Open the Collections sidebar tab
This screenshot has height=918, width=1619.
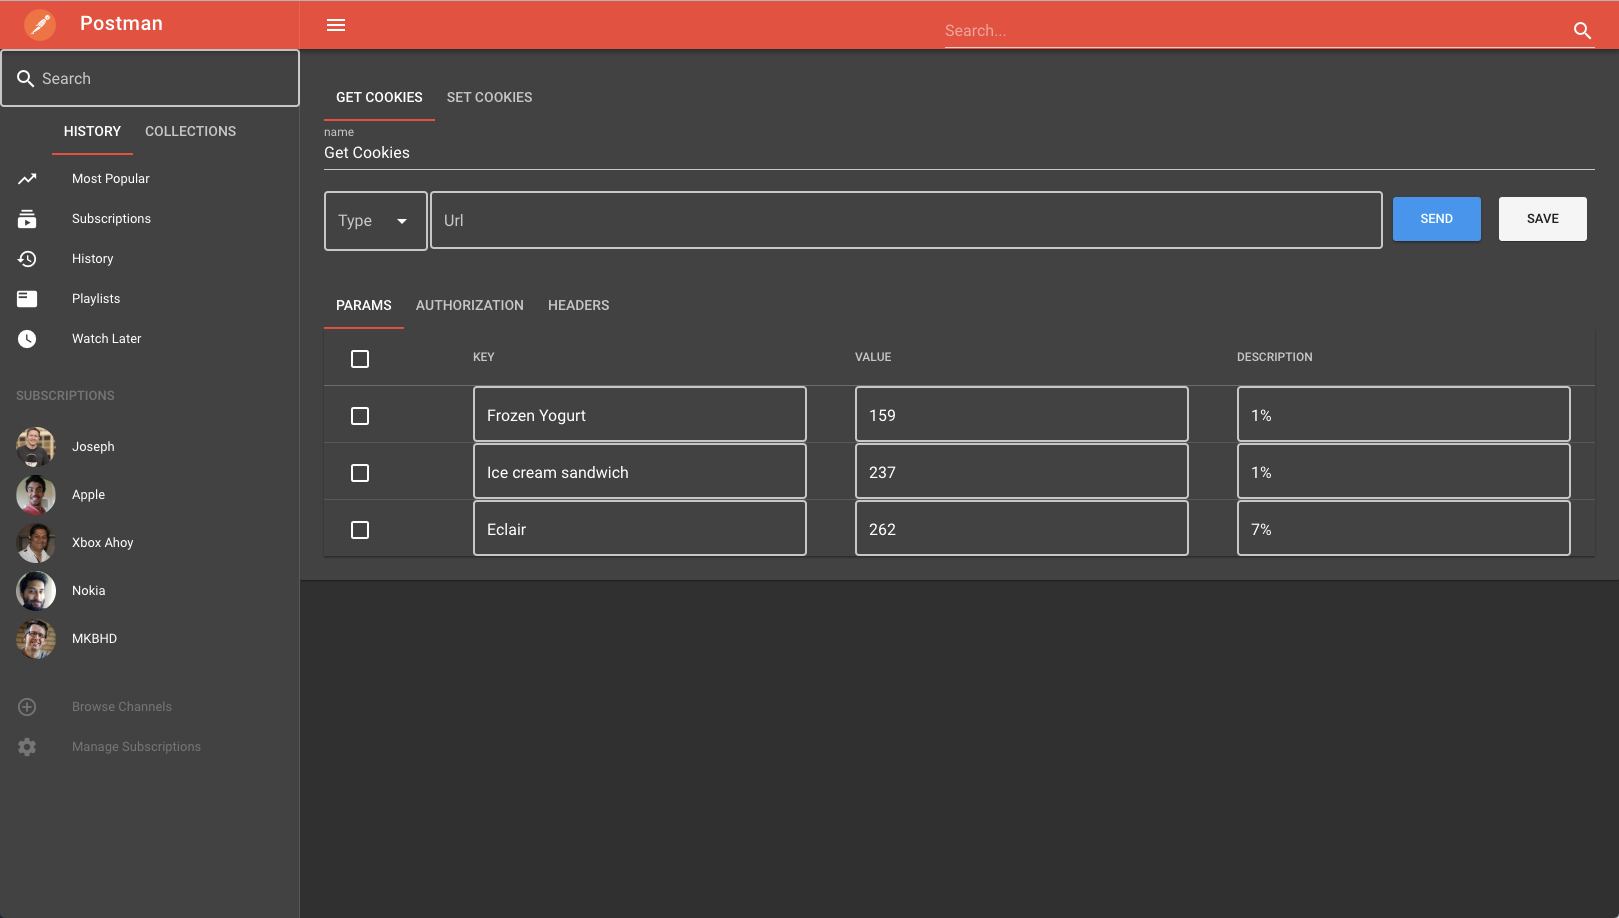pos(190,131)
